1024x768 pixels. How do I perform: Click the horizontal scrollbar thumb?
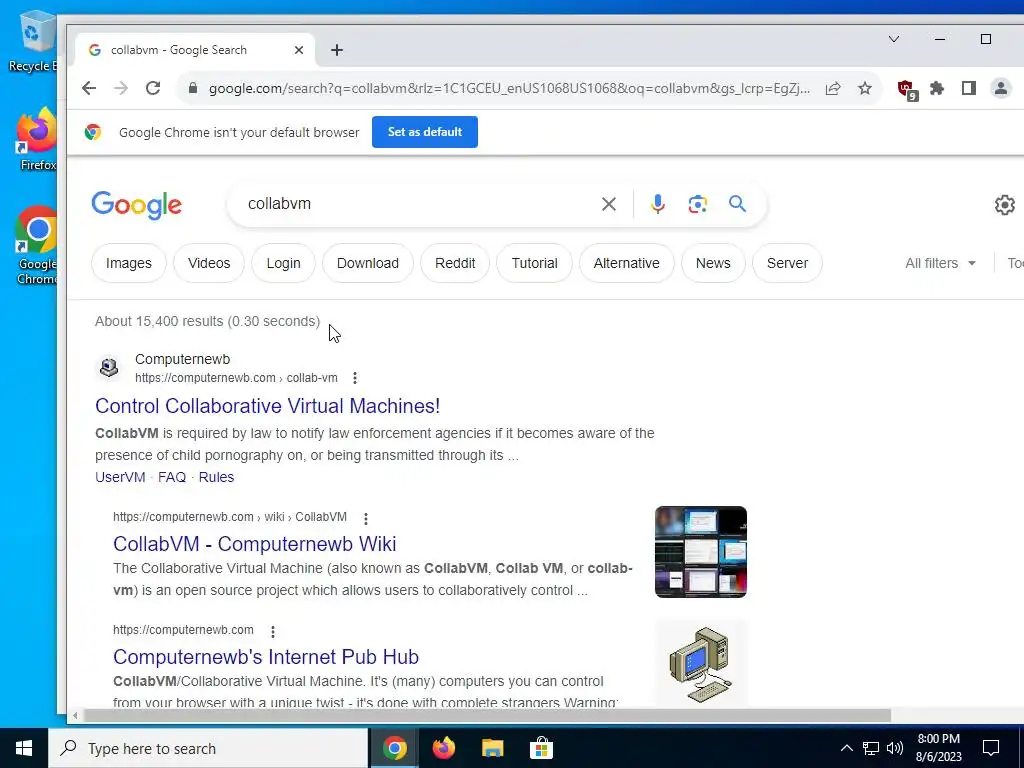[x=487, y=716]
